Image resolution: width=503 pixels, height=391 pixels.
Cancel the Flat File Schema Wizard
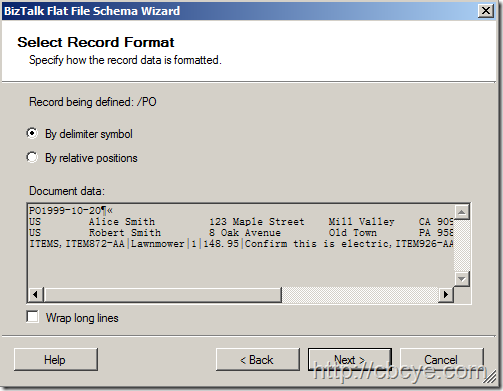point(442,359)
